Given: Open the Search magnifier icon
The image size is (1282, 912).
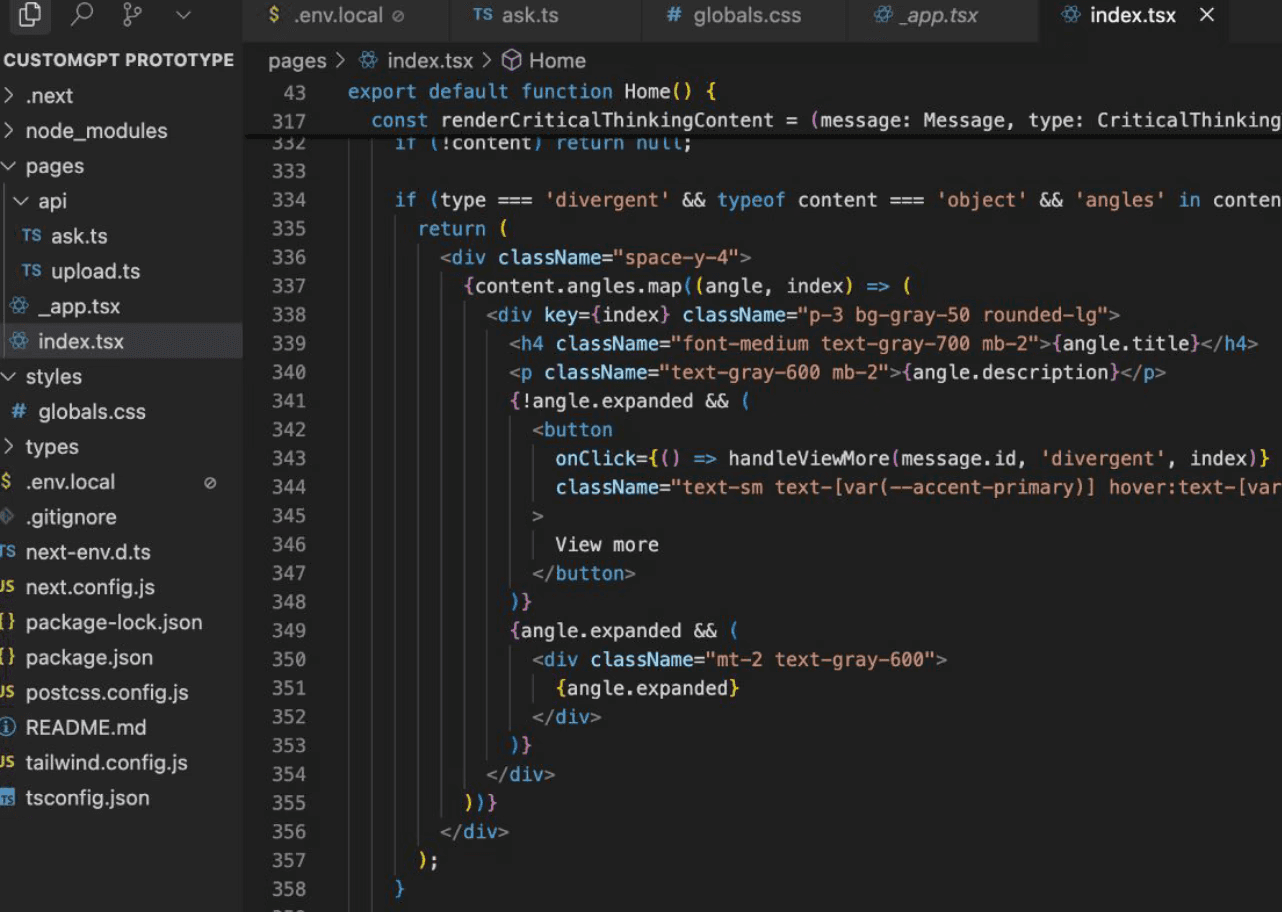Looking at the screenshot, I should tap(81, 15).
